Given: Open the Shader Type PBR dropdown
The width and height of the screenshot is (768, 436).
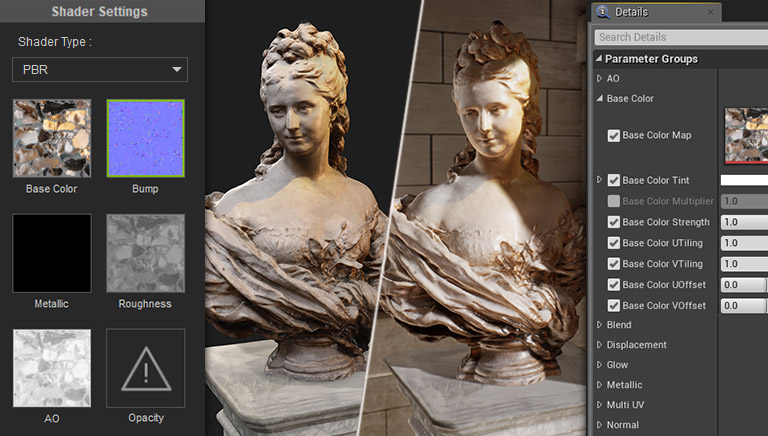Looking at the screenshot, I should [99, 69].
